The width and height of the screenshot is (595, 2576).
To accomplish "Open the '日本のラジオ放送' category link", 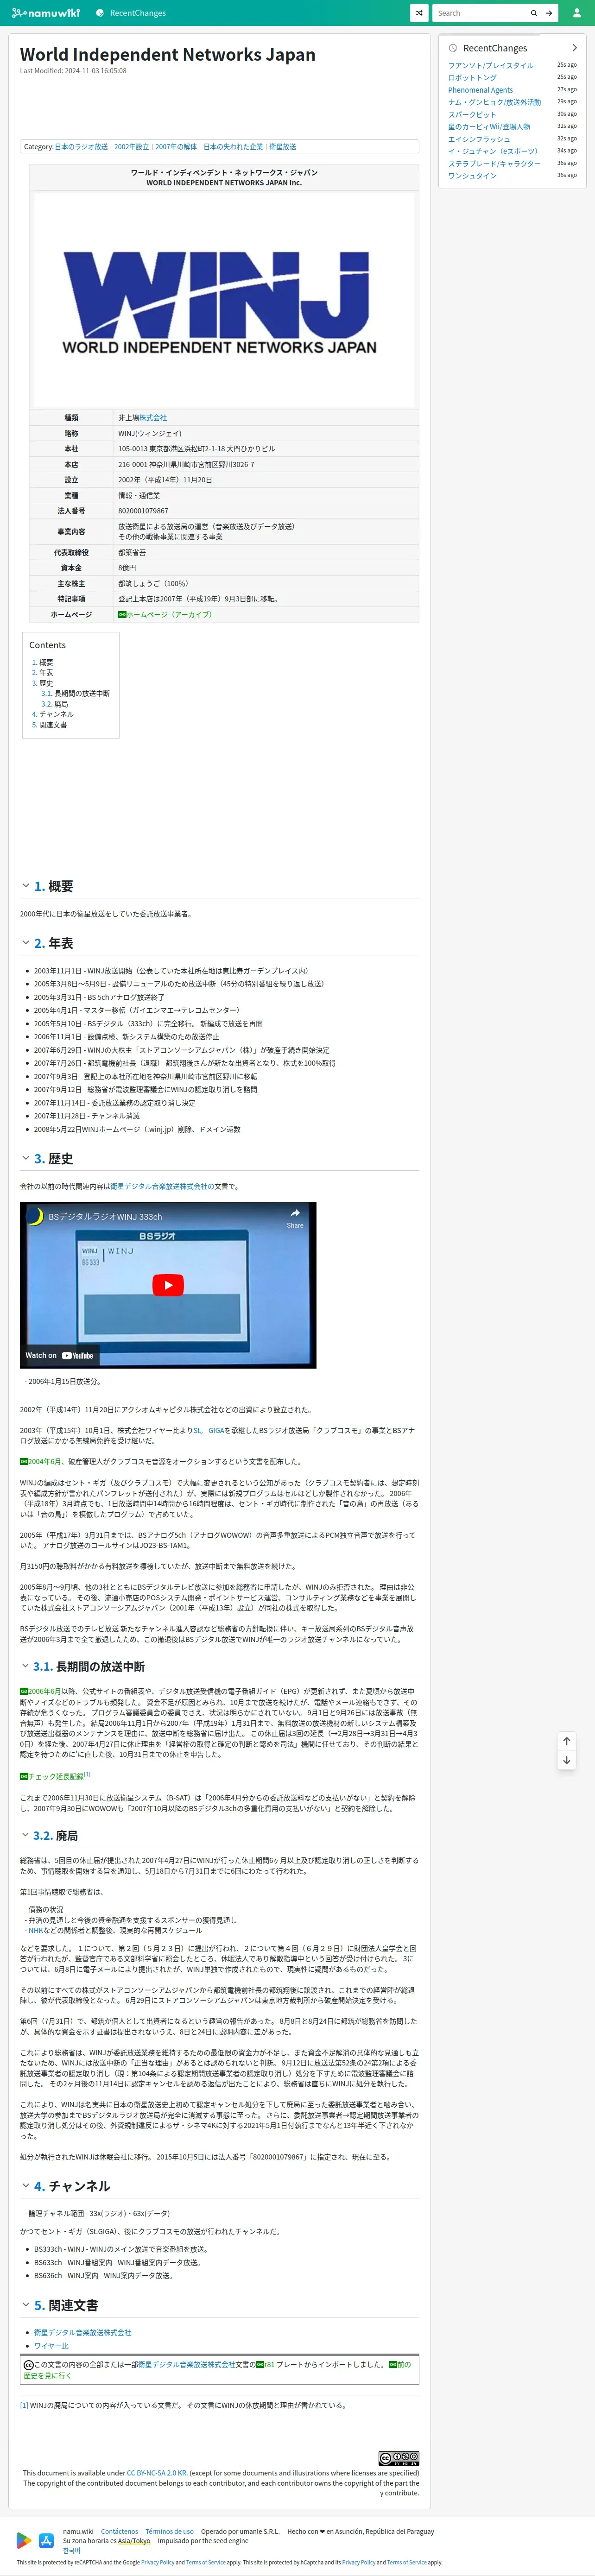I will (x=81, y=147).
